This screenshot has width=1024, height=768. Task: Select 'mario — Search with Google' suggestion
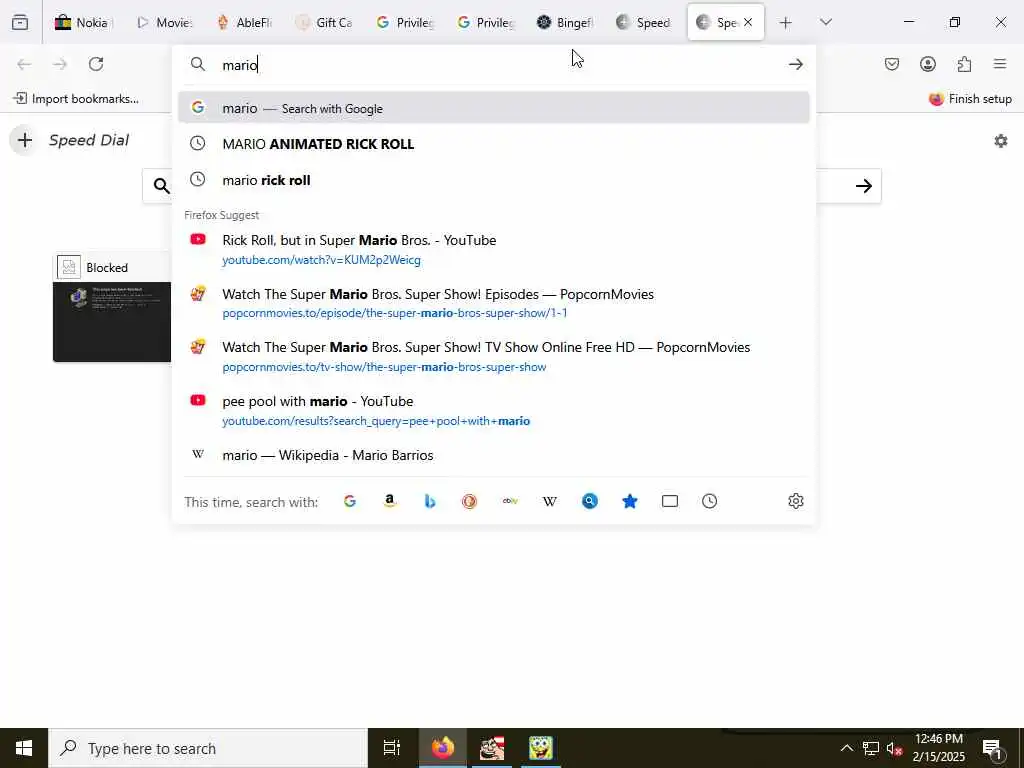pos(494,108)
